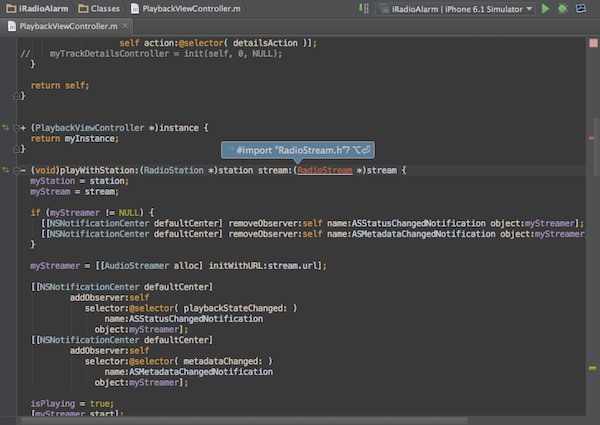
Task: Click gutter navigation icon beside playWithStation method
Action: pyautogui.click(x=6, y=171)
